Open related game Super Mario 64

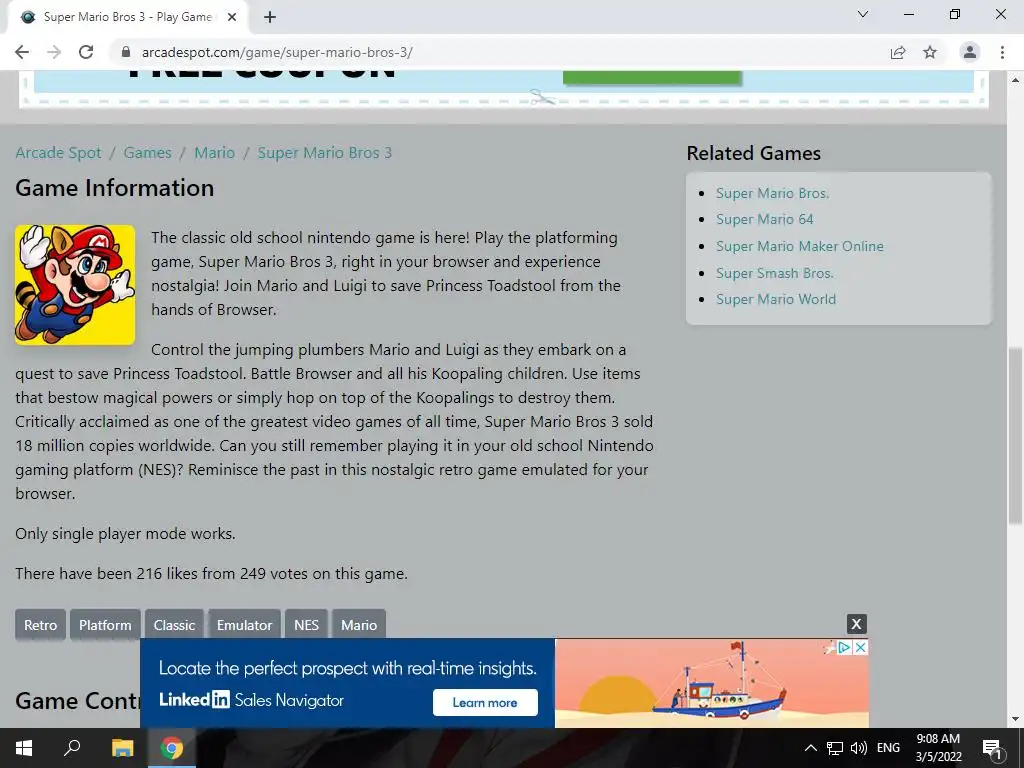pos(765,219)
